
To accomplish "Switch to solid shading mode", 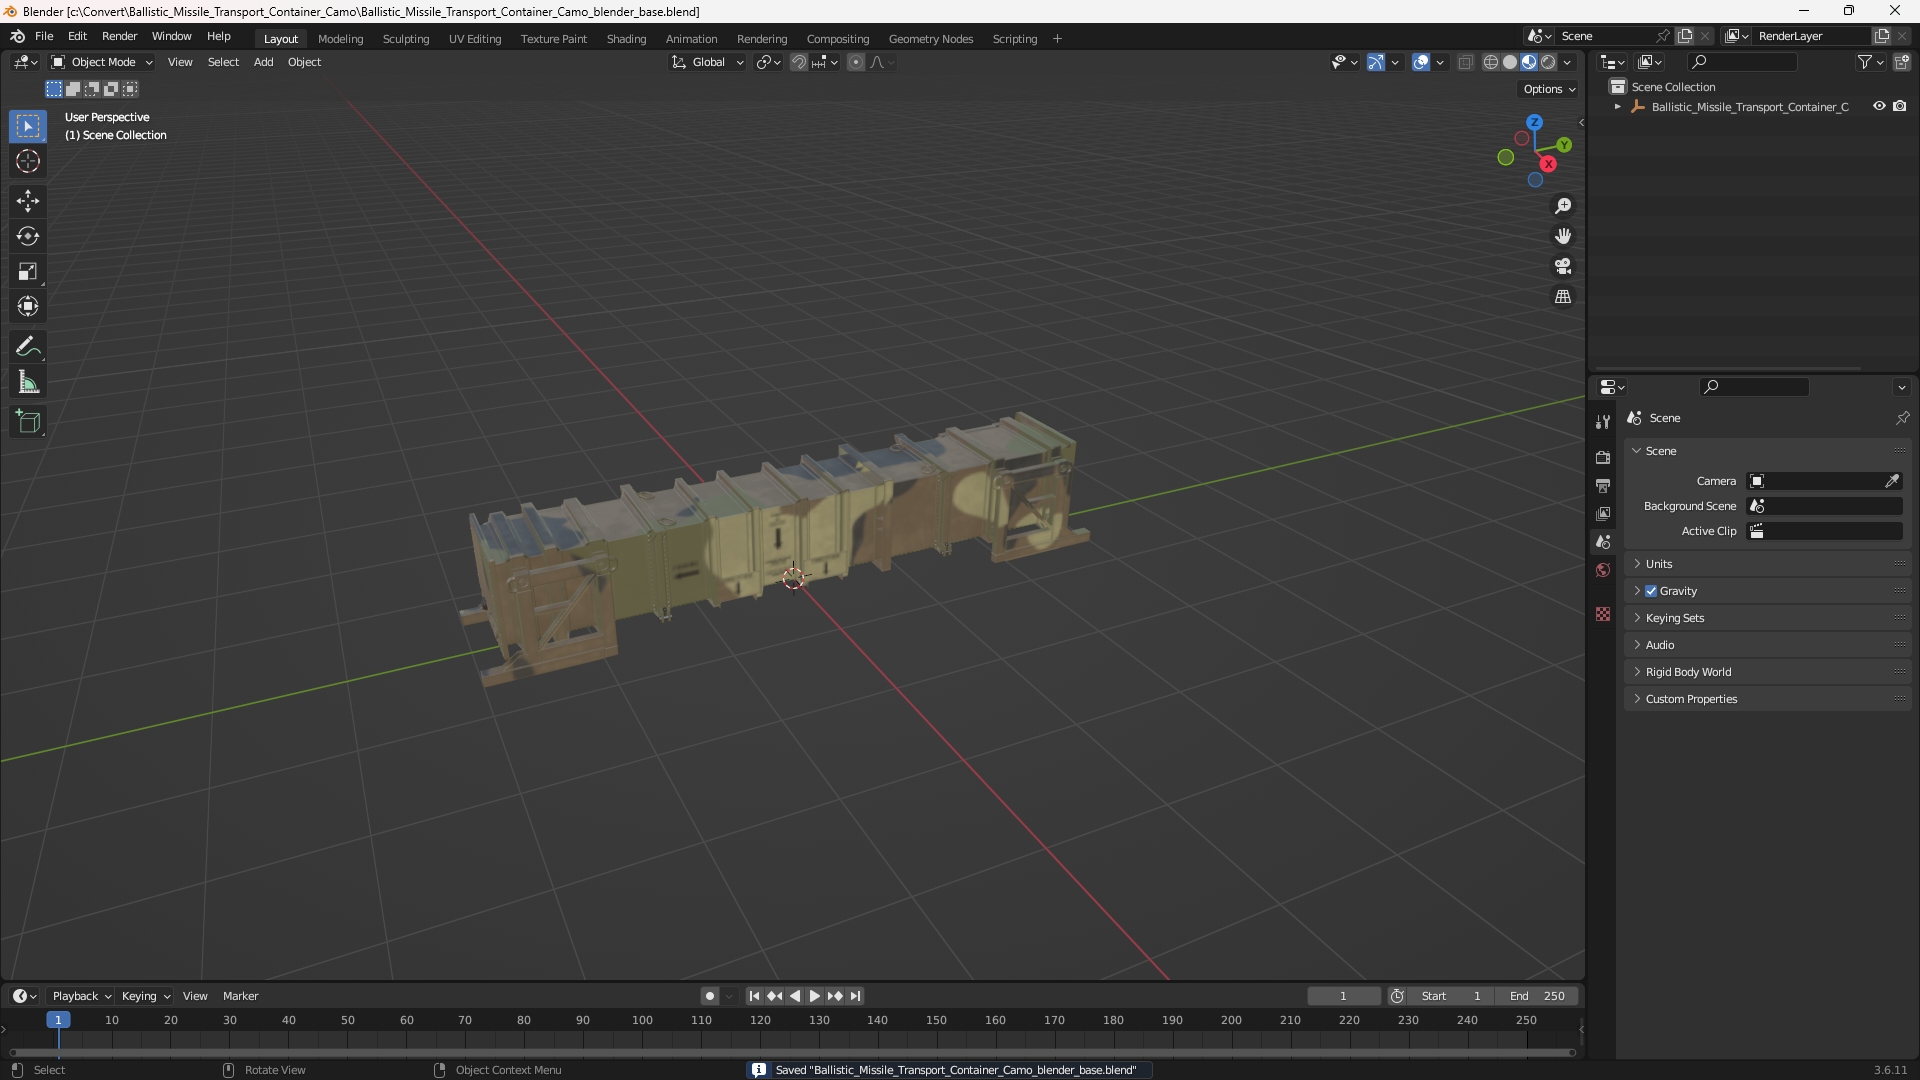I will 1510,62.
